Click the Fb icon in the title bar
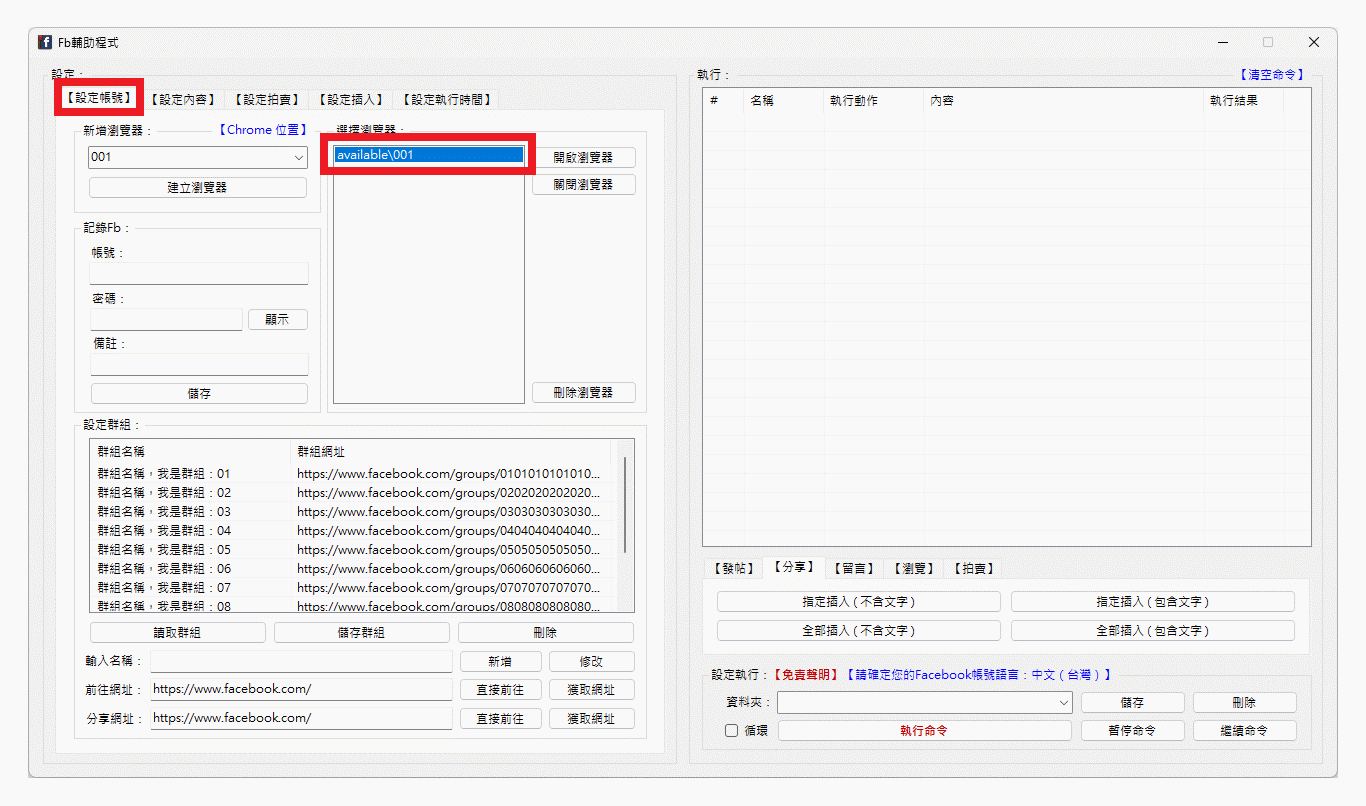This screenshot has height=806, width=1366. [44, 41]
